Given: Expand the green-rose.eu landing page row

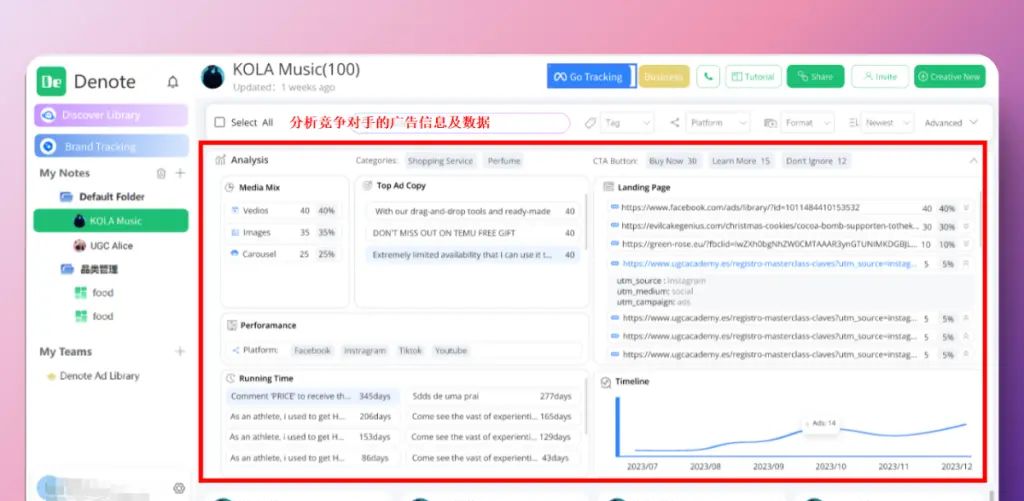Looking at the screenshot, I should (x=966, y=244).
